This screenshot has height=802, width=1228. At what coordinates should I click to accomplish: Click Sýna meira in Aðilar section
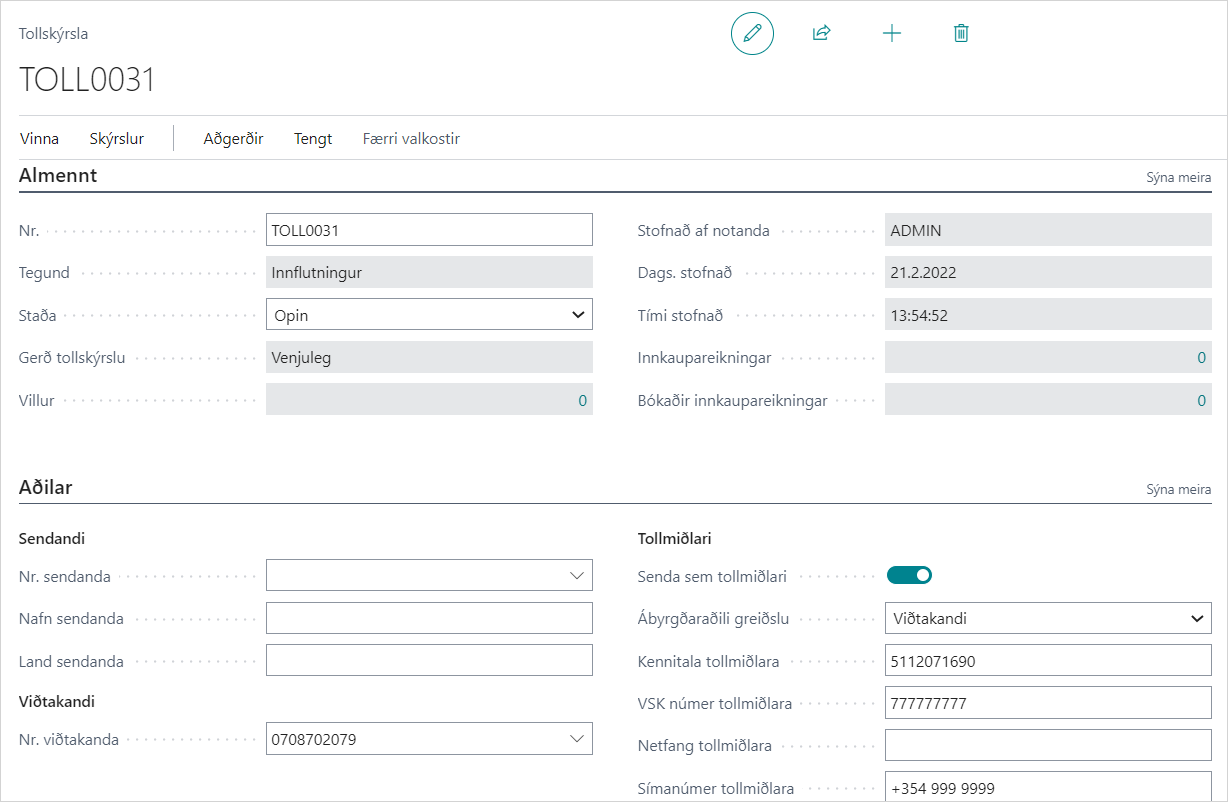(x=1178, y=490)
